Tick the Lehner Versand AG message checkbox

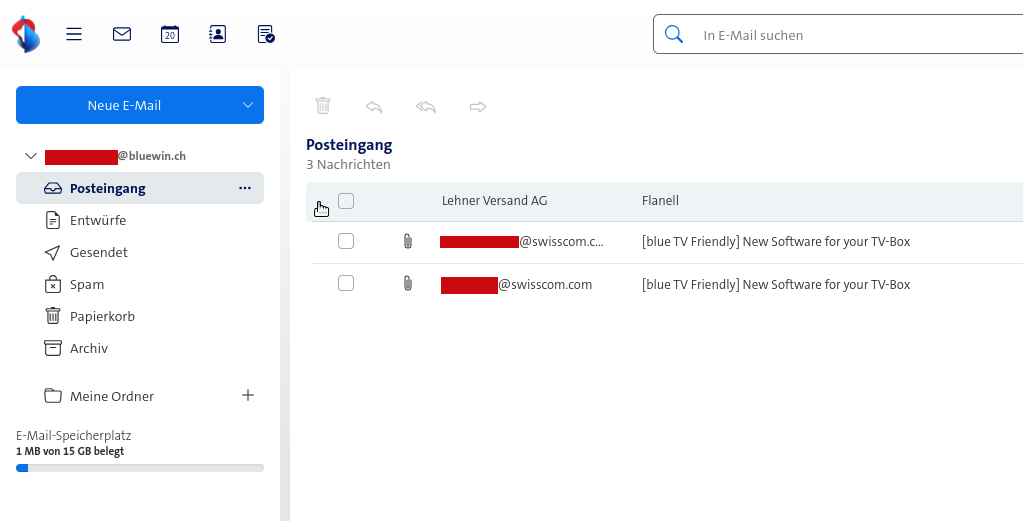coord(346,201)
